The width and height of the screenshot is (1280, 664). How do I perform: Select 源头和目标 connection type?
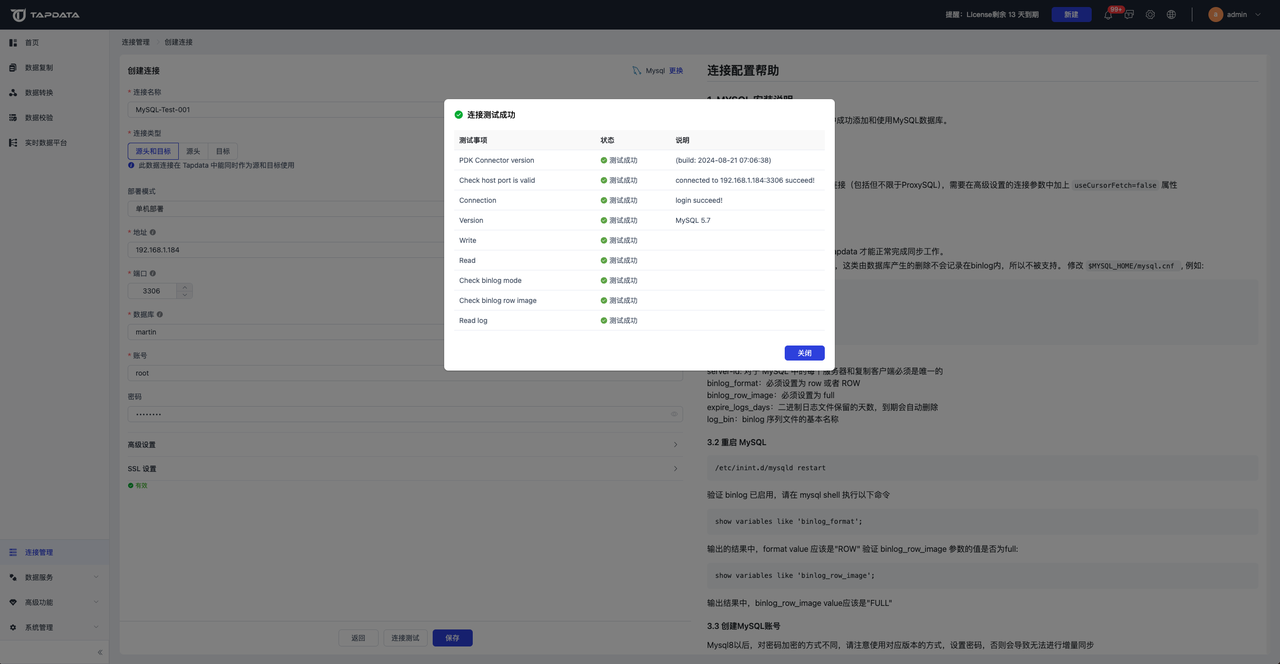[x=153, y=151]
